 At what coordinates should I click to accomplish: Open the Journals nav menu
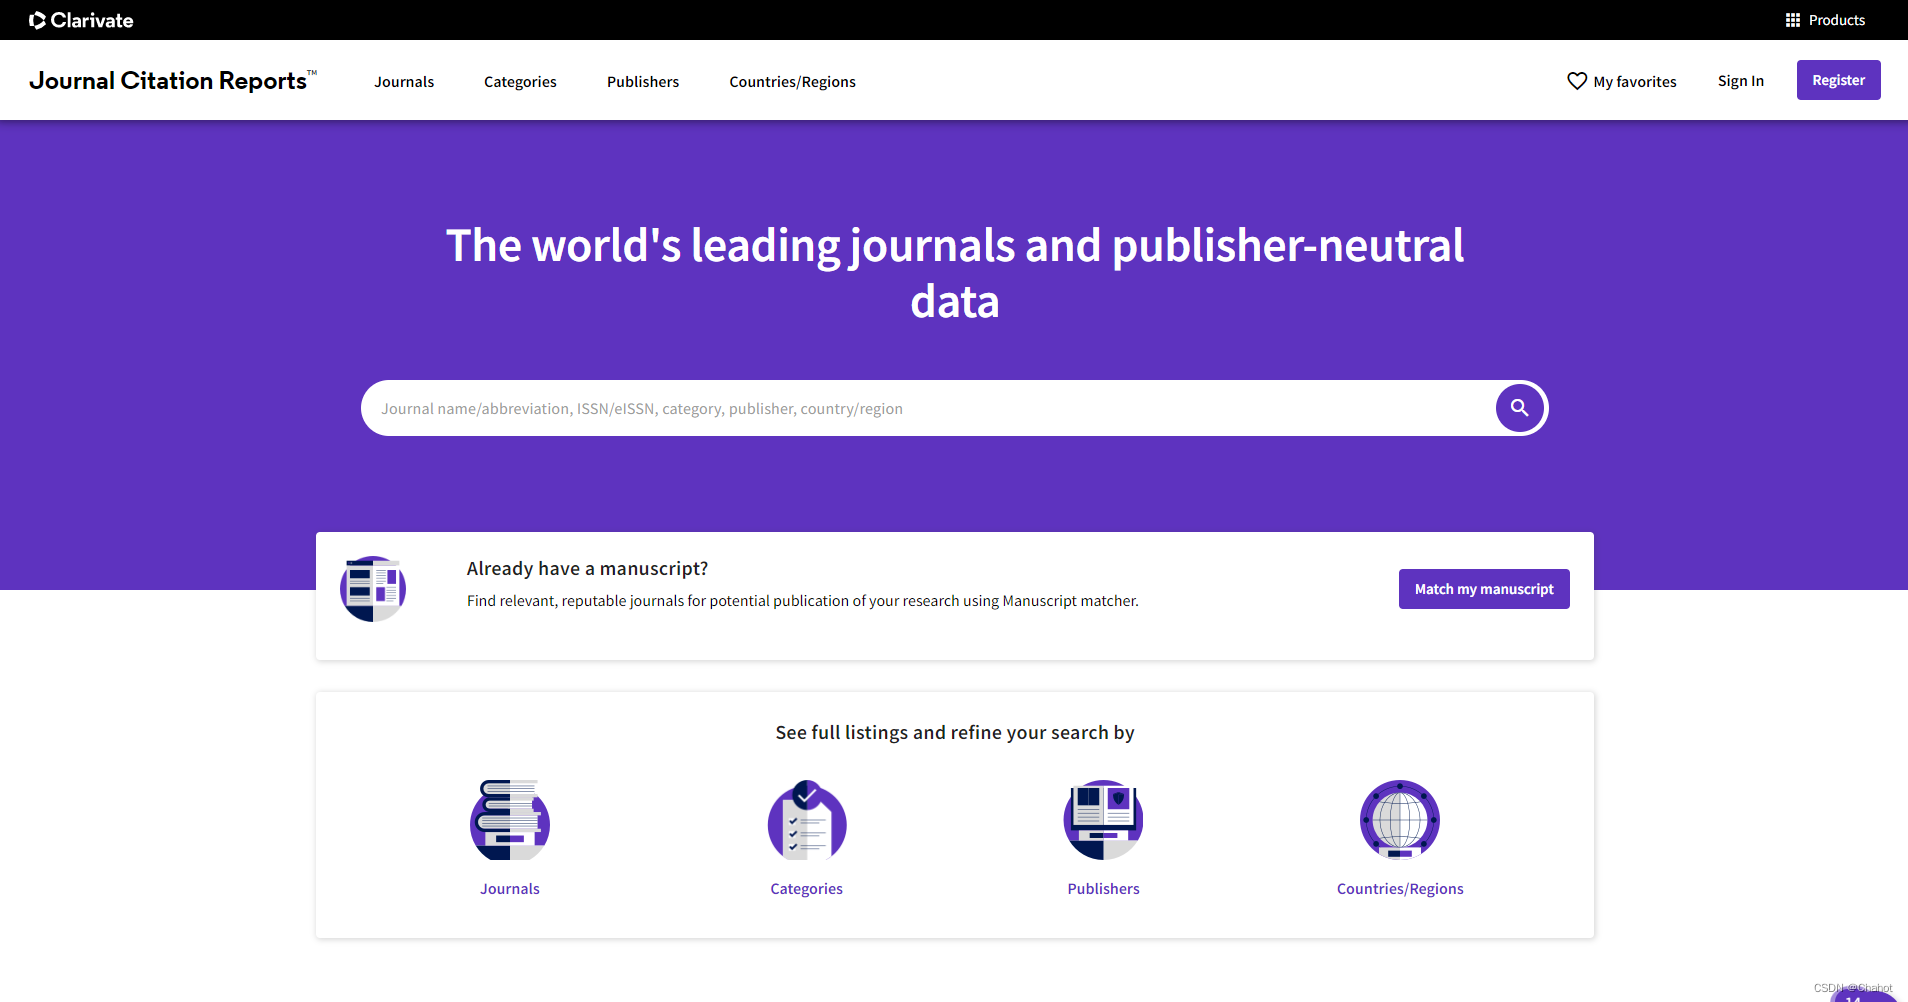pos(404,82)
